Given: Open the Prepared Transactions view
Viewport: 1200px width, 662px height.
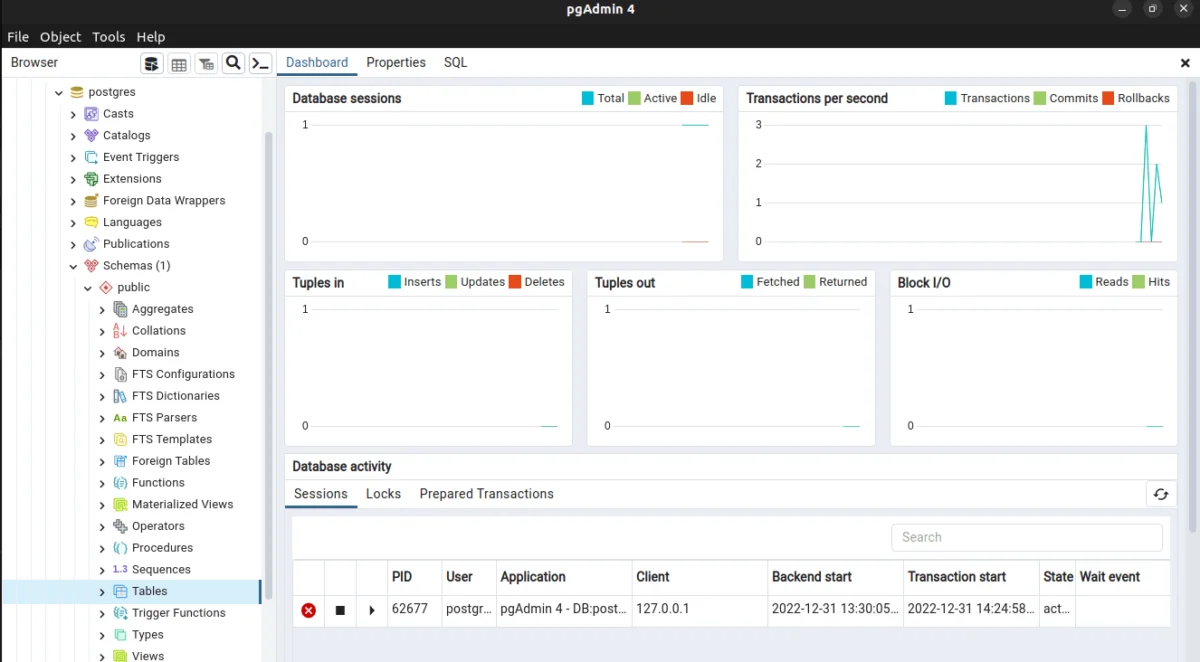Looking at the screenshot, I should pos(486,493).
